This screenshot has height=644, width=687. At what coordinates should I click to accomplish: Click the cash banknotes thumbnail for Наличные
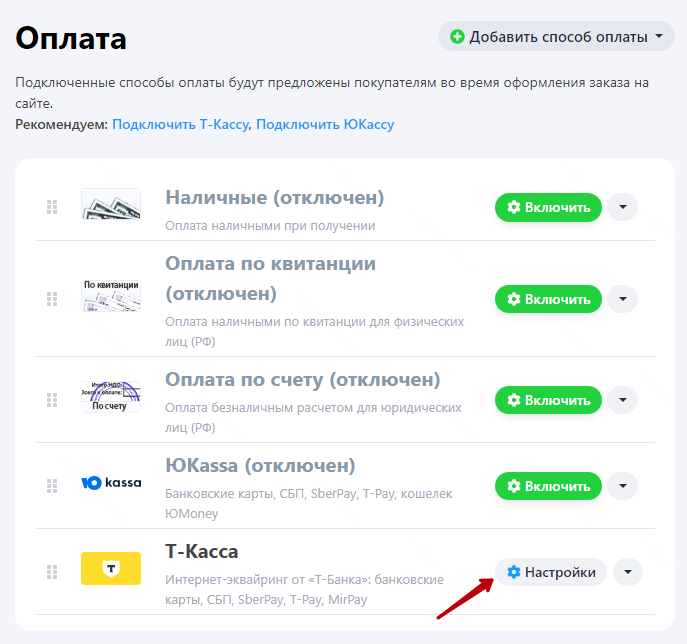tap(111, 204)
